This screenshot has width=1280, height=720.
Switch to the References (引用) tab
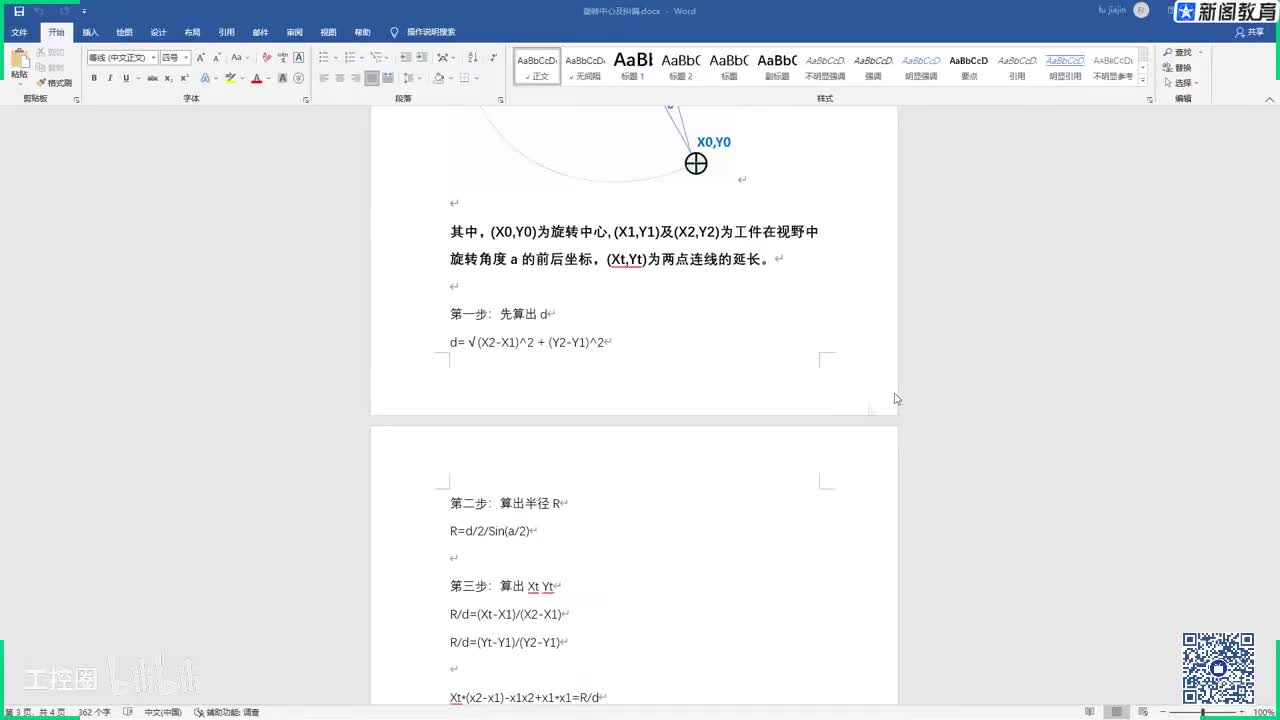click(226, 33)
